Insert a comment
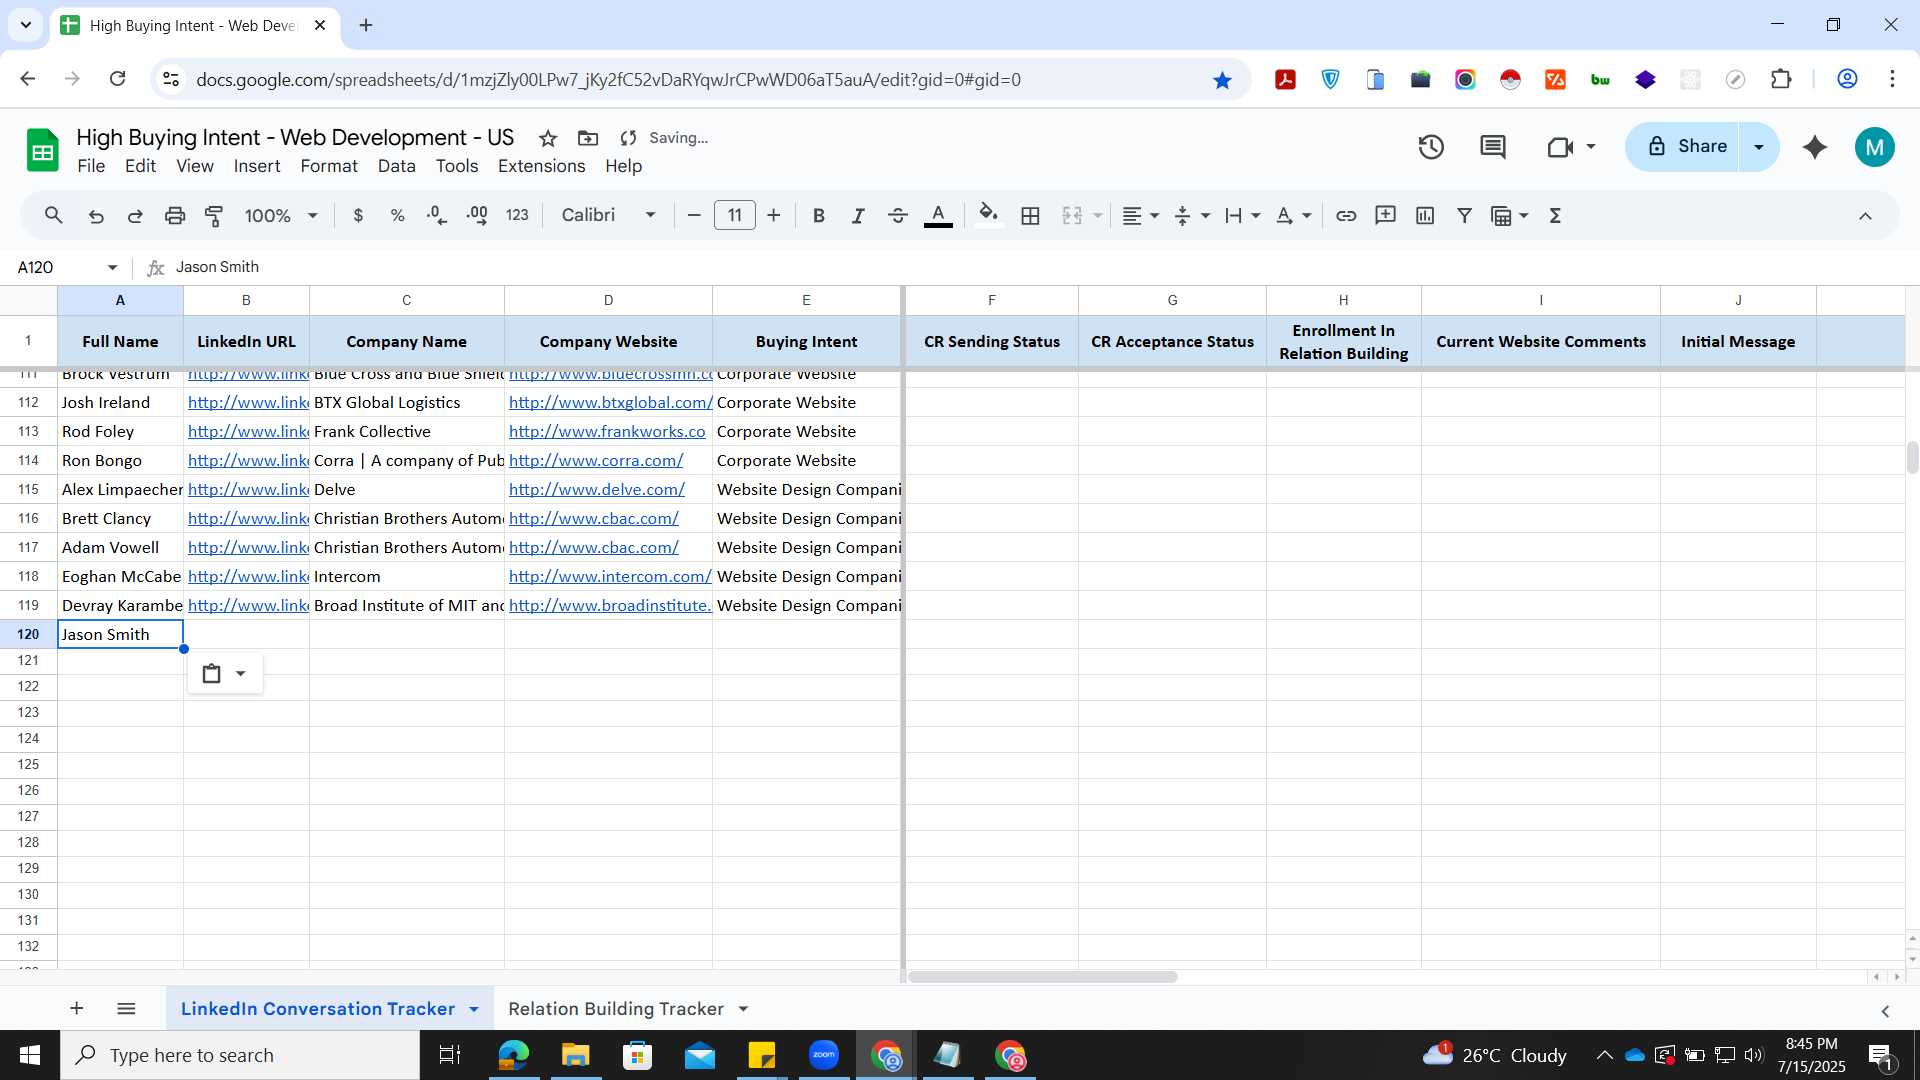Screen dimensions: 1920x1080 1385,215
